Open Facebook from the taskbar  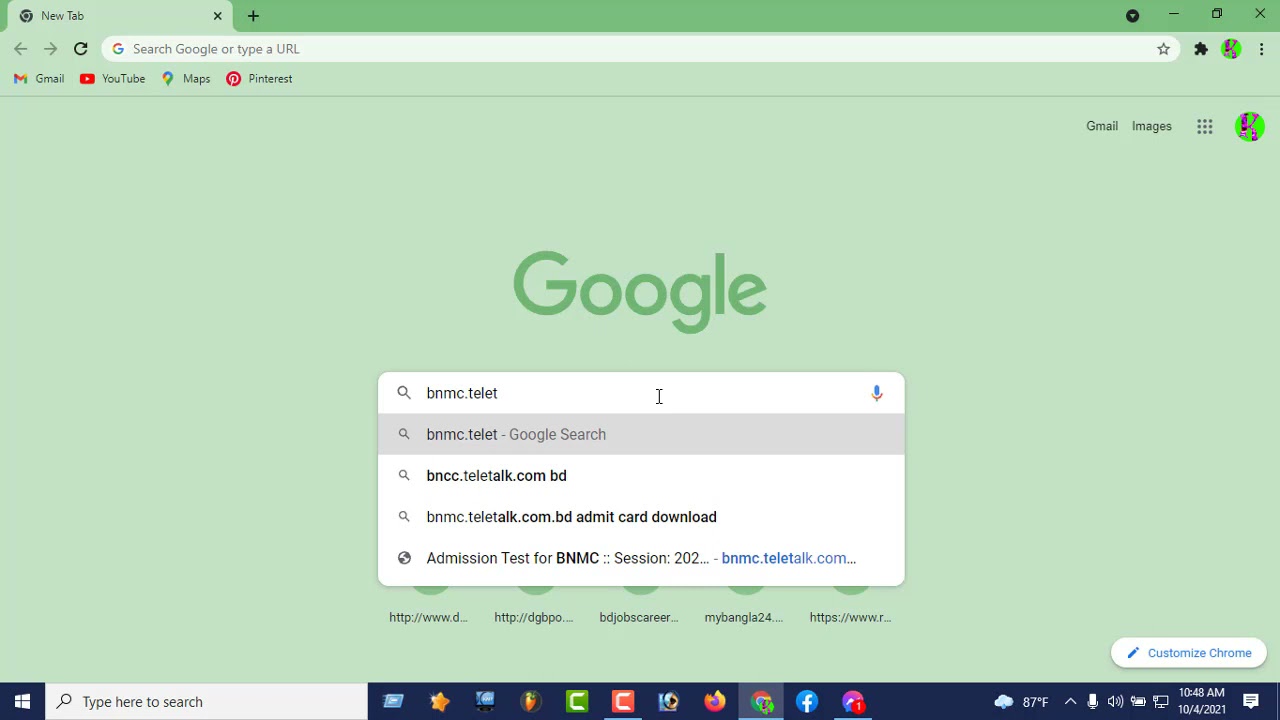coord(808,702)
